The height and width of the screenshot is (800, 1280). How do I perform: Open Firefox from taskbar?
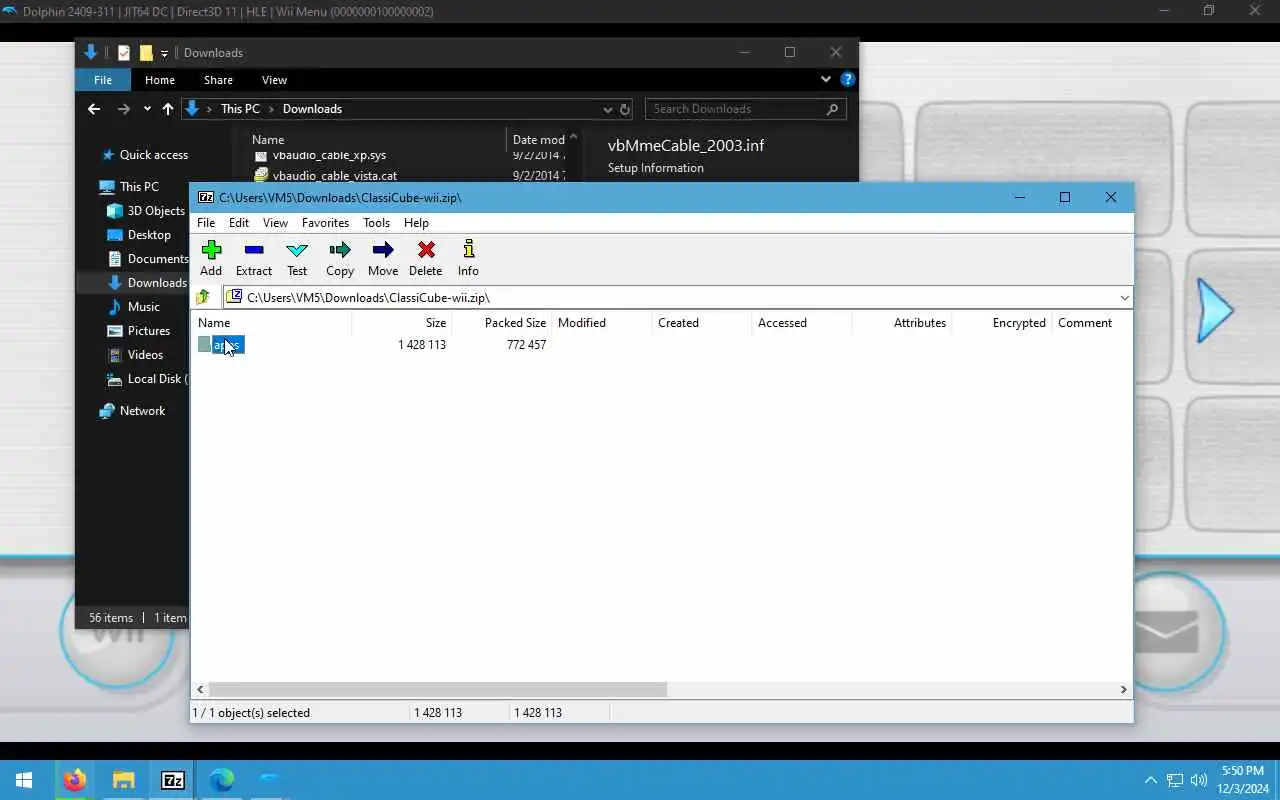click(74, 780)
